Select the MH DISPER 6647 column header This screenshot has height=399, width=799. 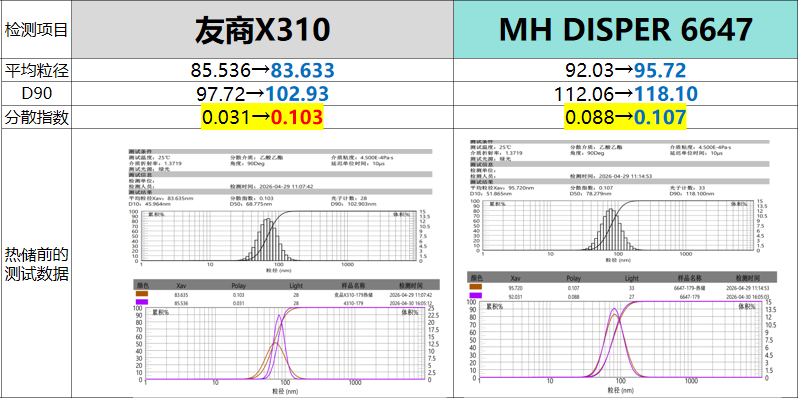click(626, 30)
